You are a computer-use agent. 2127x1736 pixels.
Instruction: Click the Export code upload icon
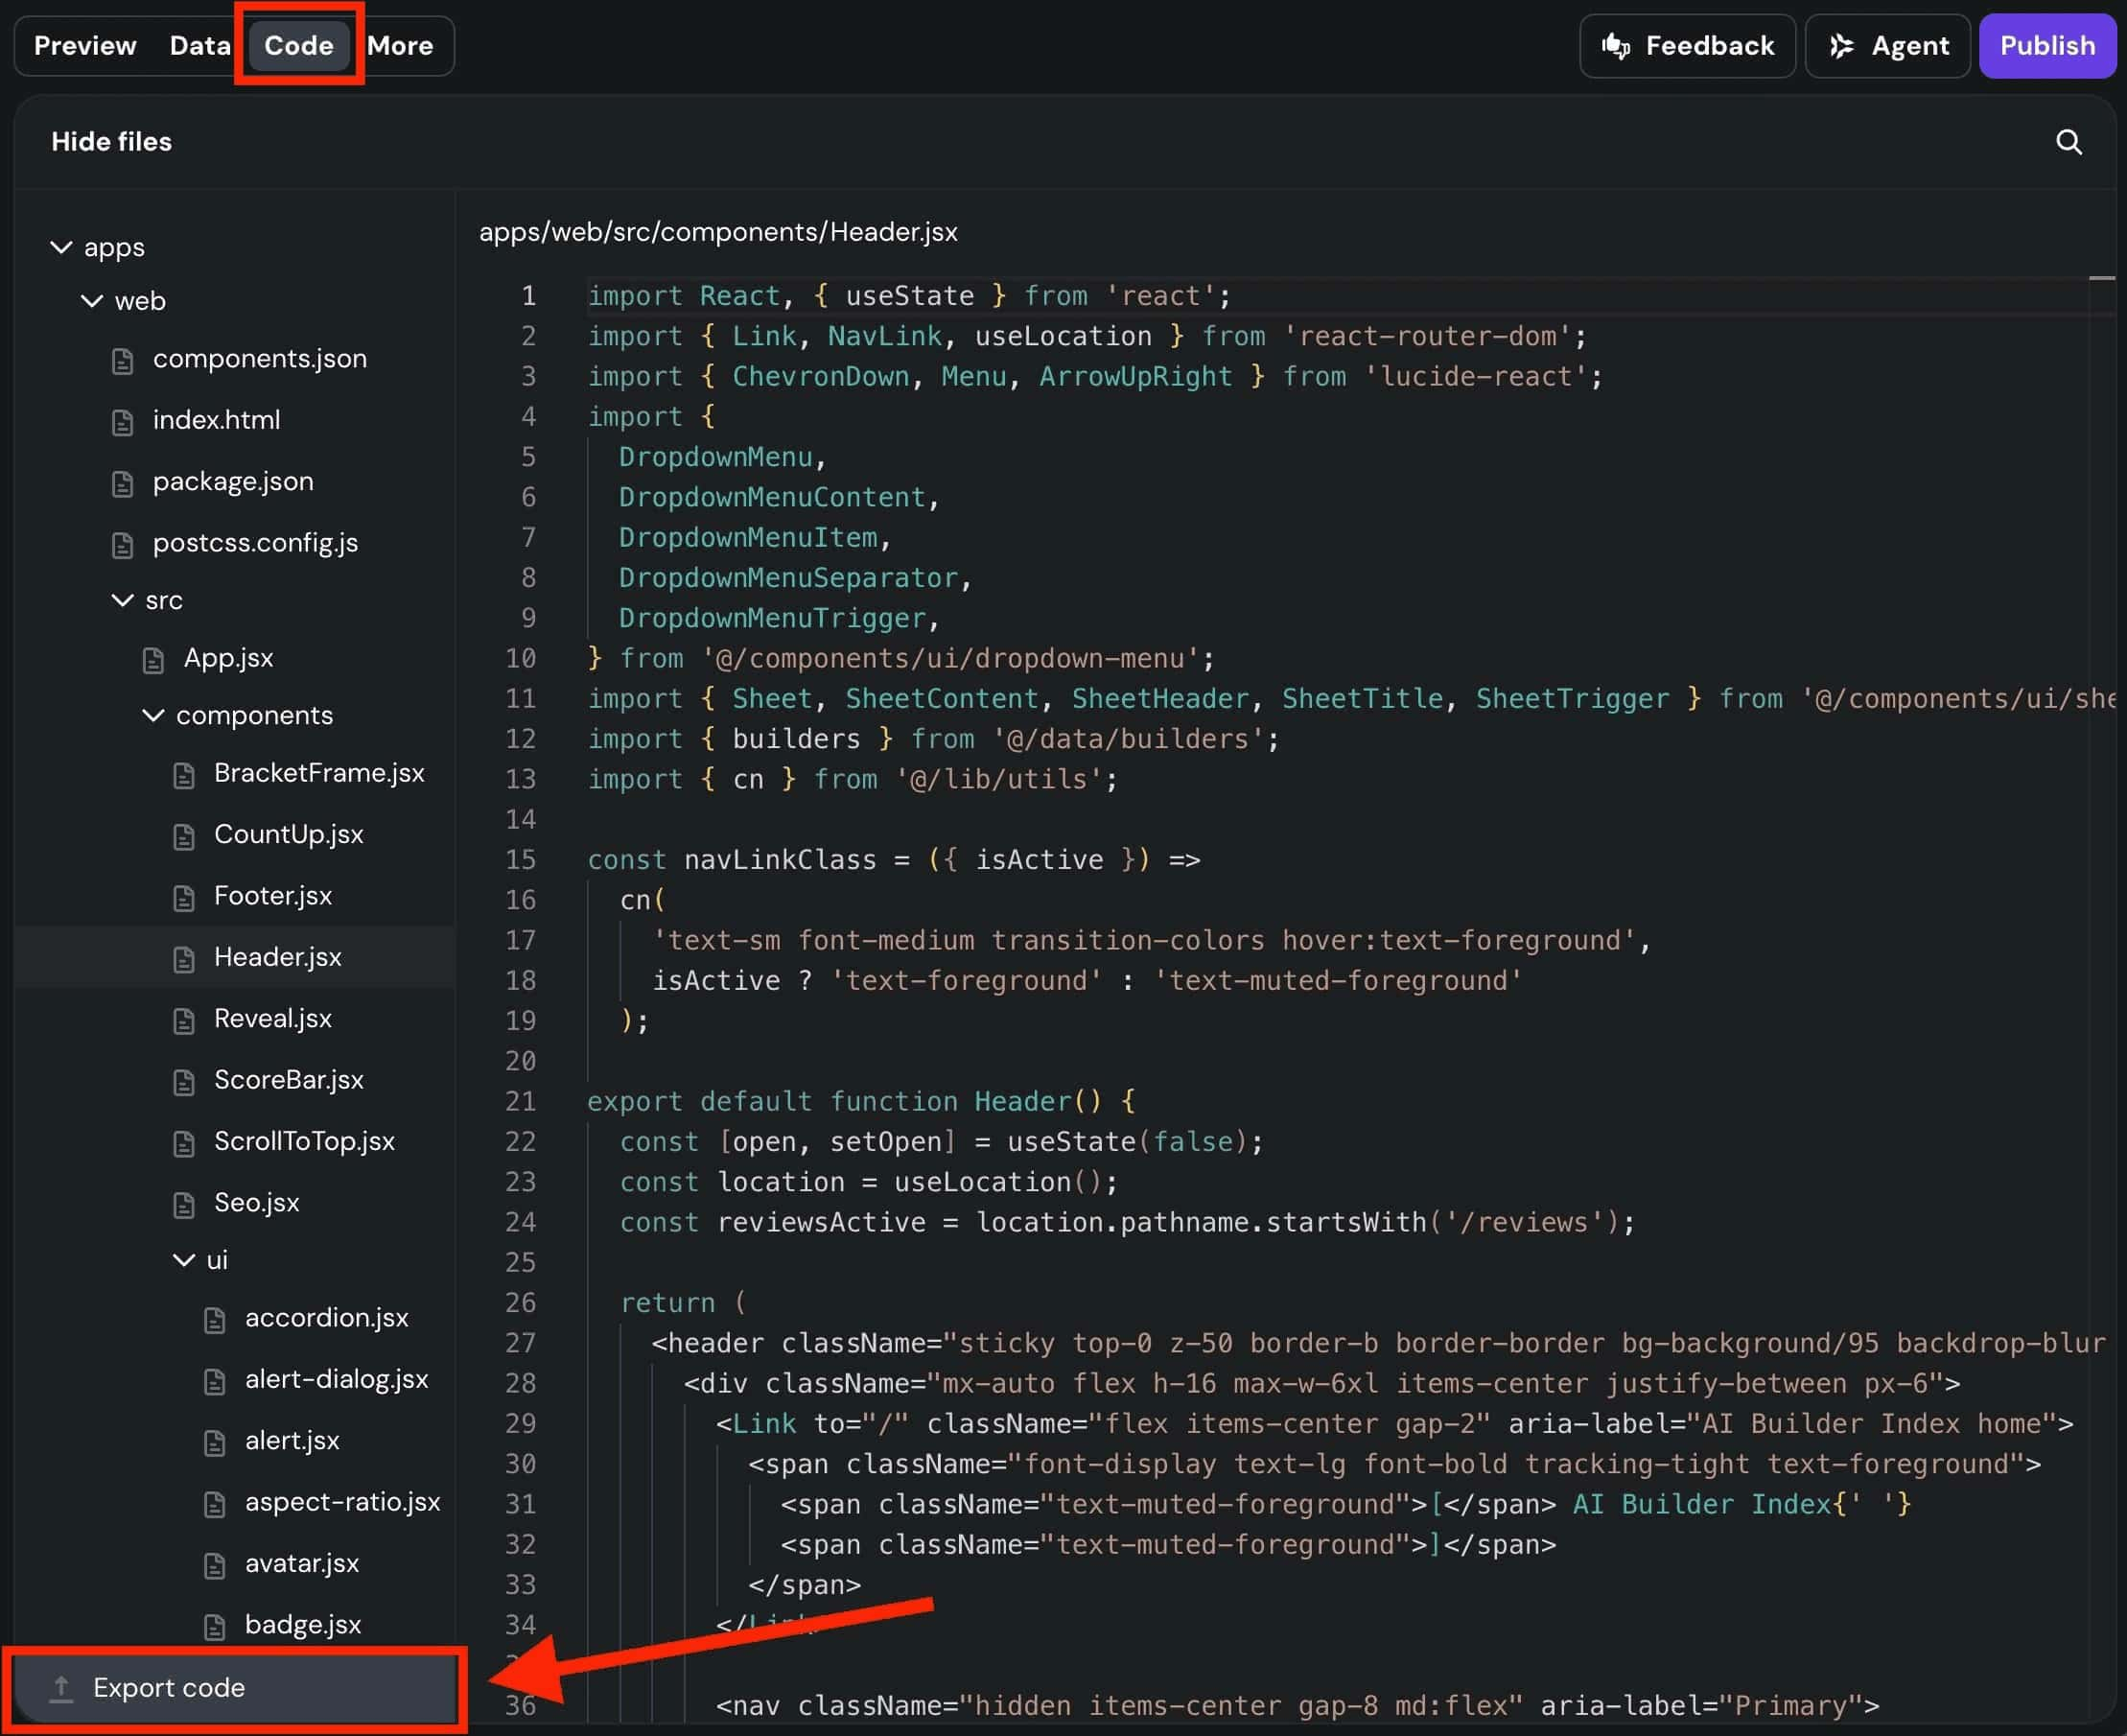click(x=61, y=1688)
